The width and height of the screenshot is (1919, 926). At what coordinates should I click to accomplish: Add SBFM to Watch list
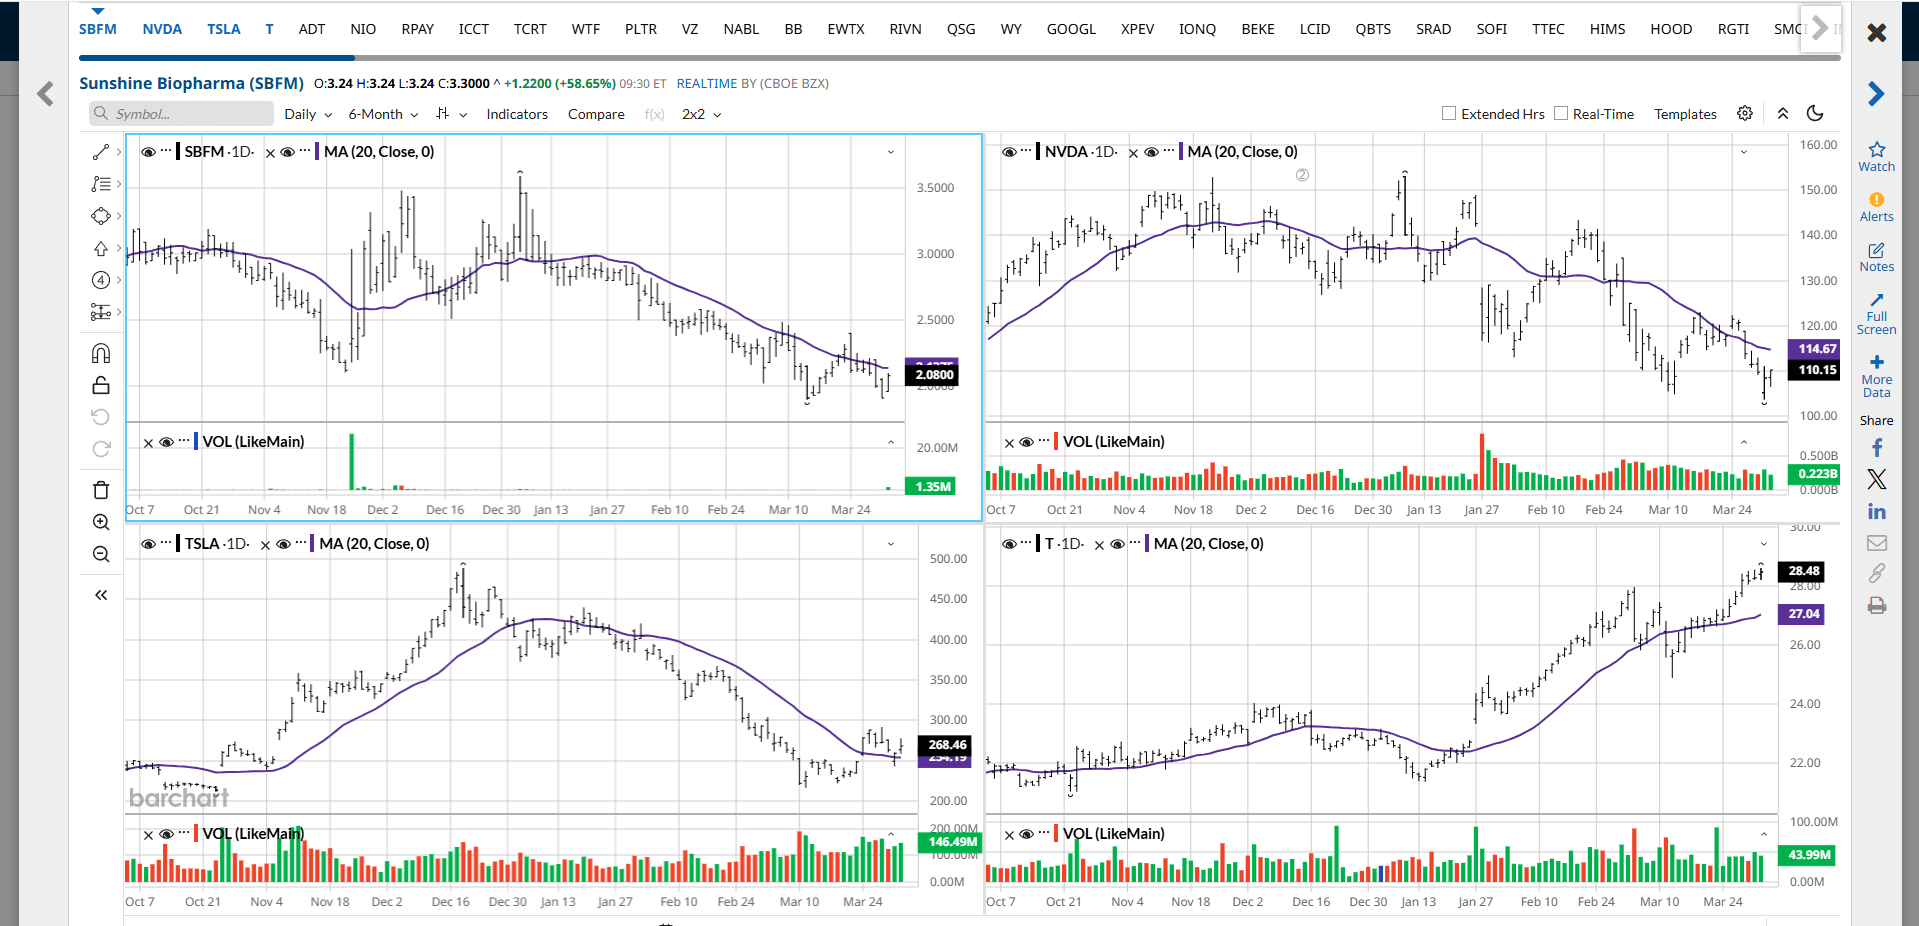[1876, 156]
